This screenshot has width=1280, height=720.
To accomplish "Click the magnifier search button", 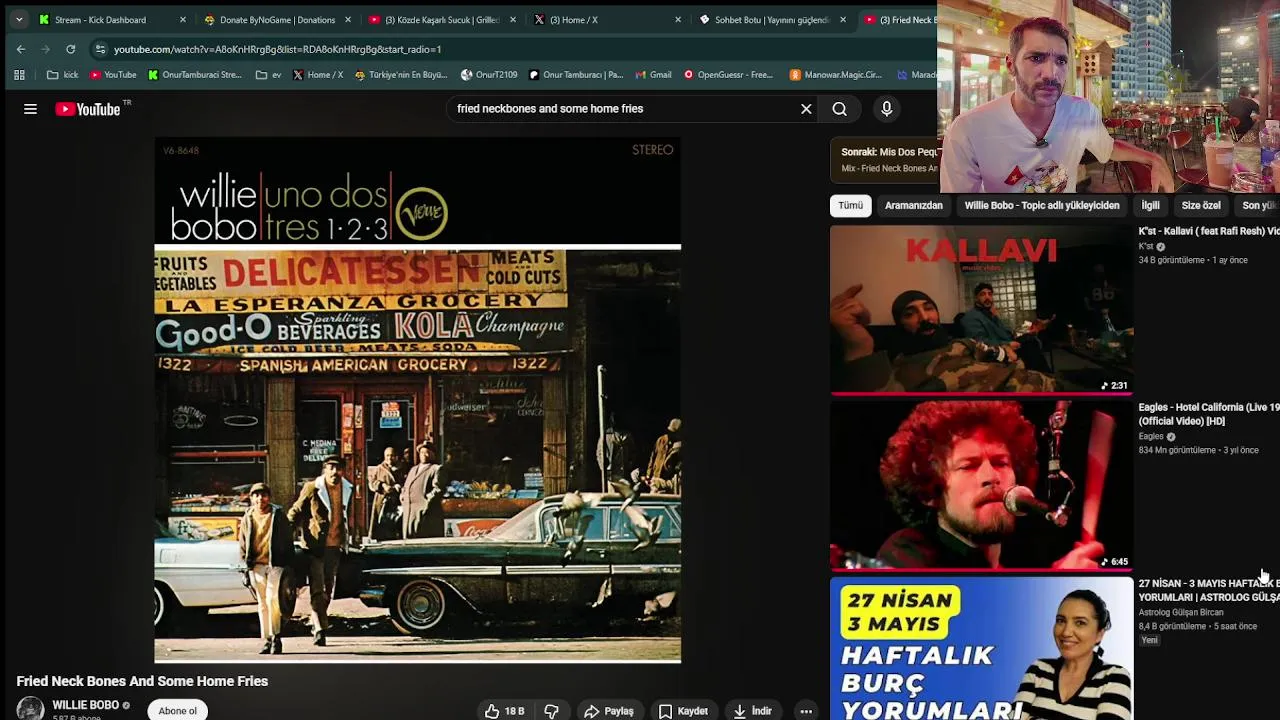I will click(840, 109).
